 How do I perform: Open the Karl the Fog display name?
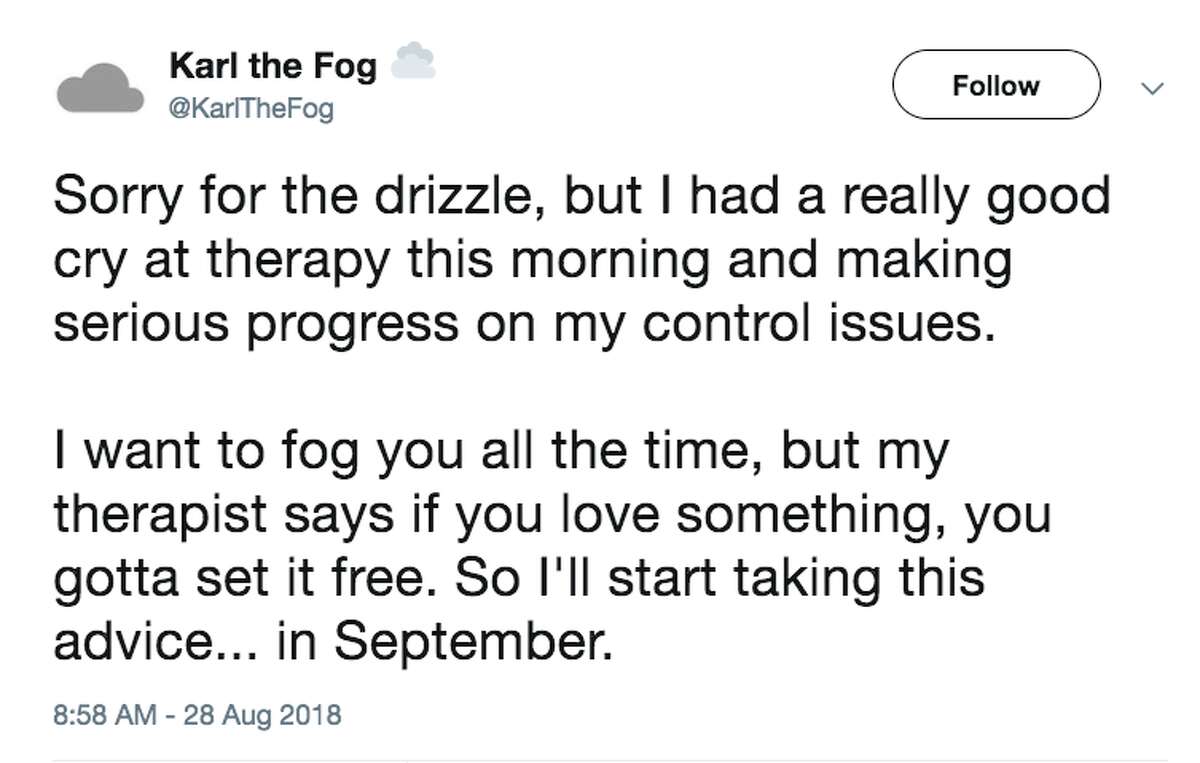click(x=273, y=67)
